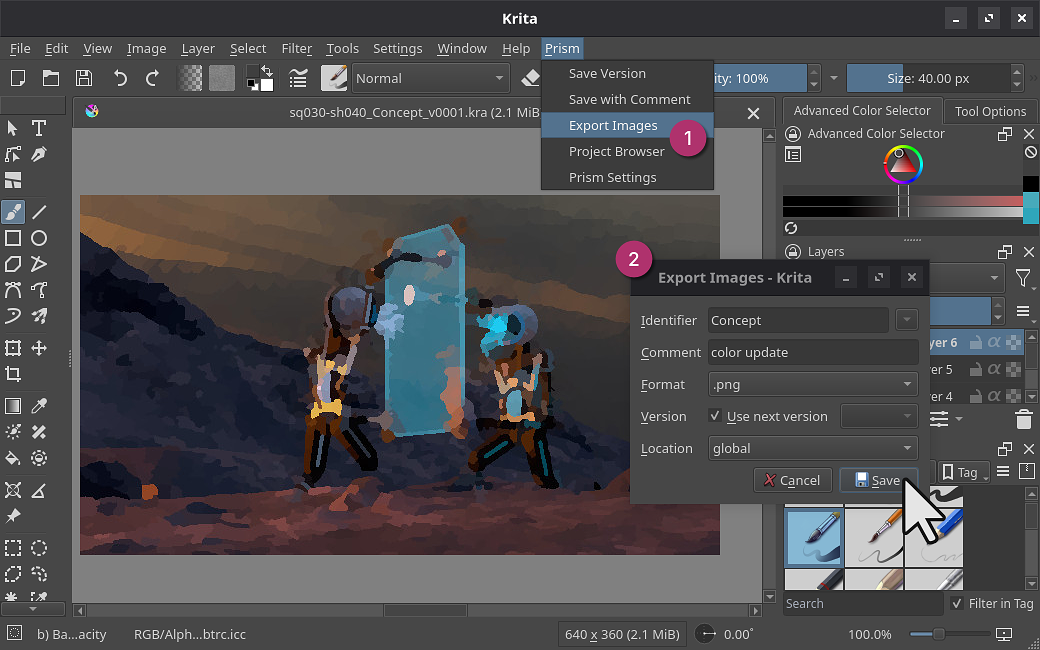Select the Rectangle tool
Image resolution: width=1040 pixels, height=650 pixels.
point(13,238)
